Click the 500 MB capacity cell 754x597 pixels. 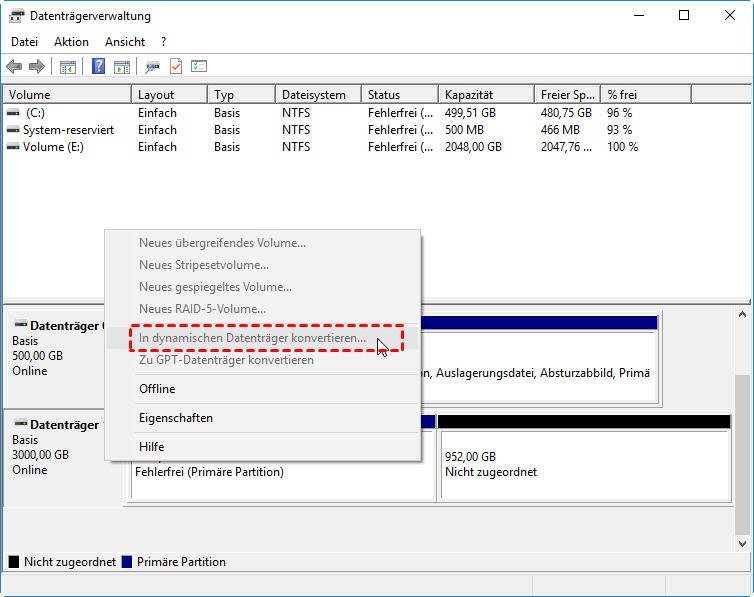click(464, 130)
